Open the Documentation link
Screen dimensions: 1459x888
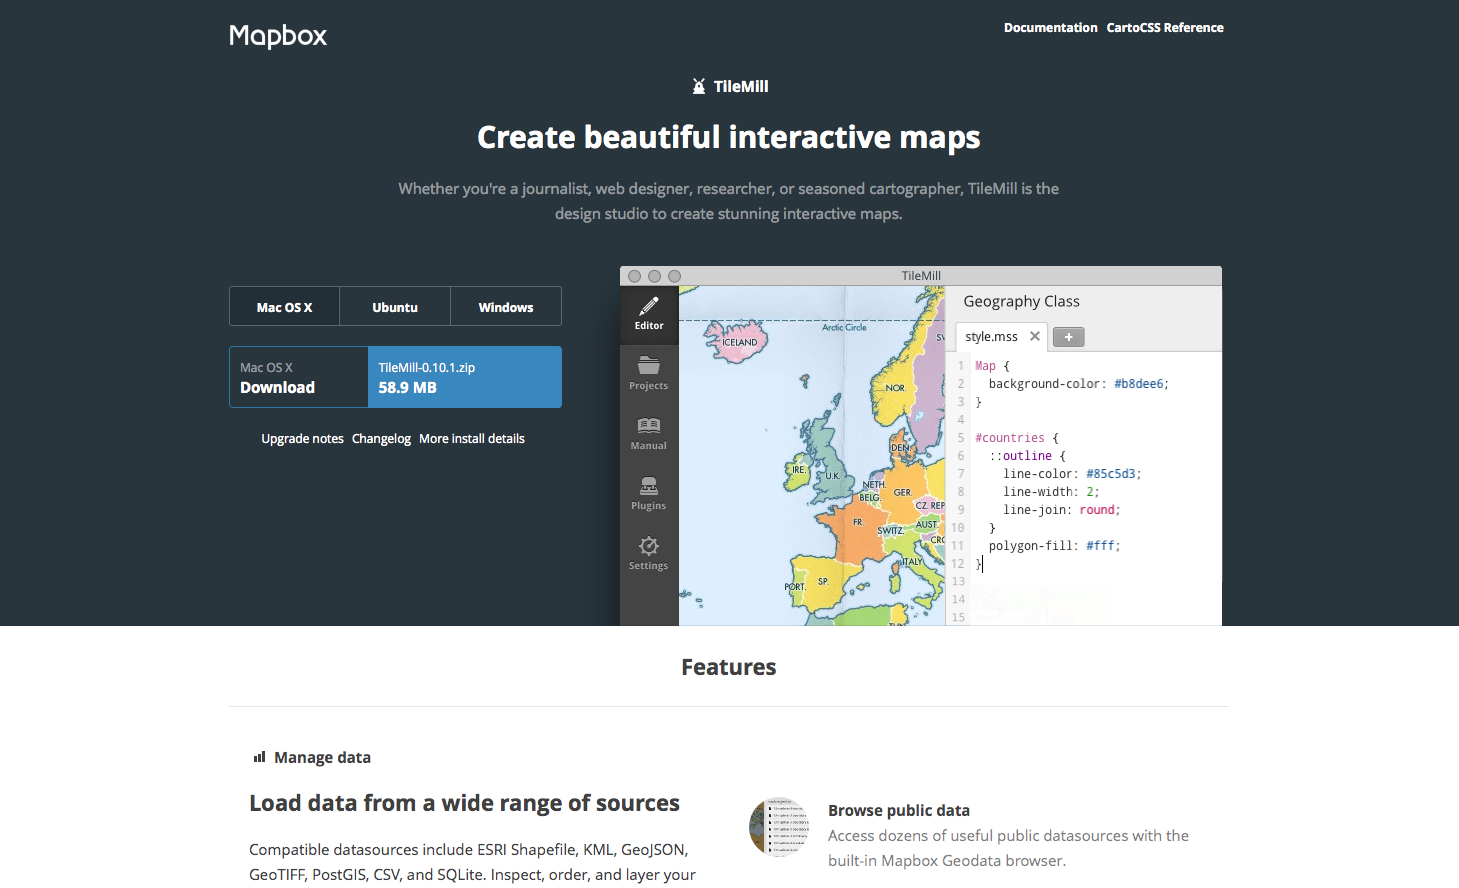(1050, 28)
